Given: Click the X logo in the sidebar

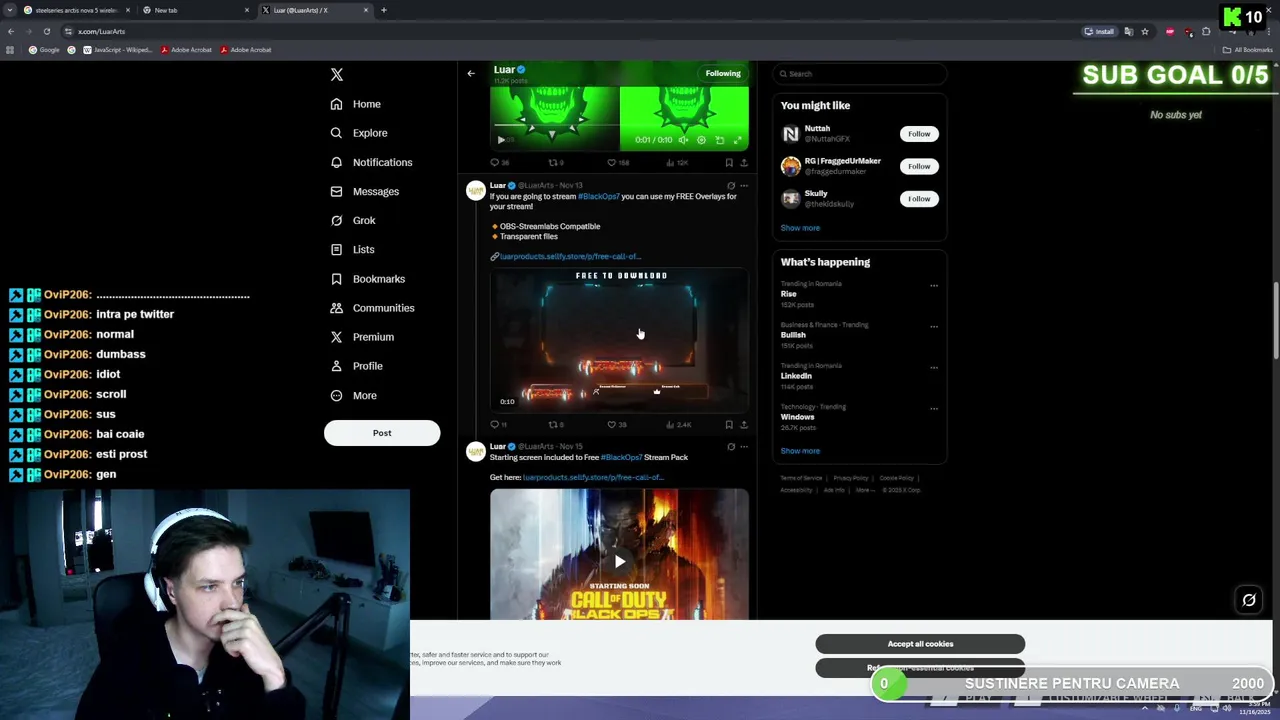Looking at the screenshot, I should (x=337, y=75).
